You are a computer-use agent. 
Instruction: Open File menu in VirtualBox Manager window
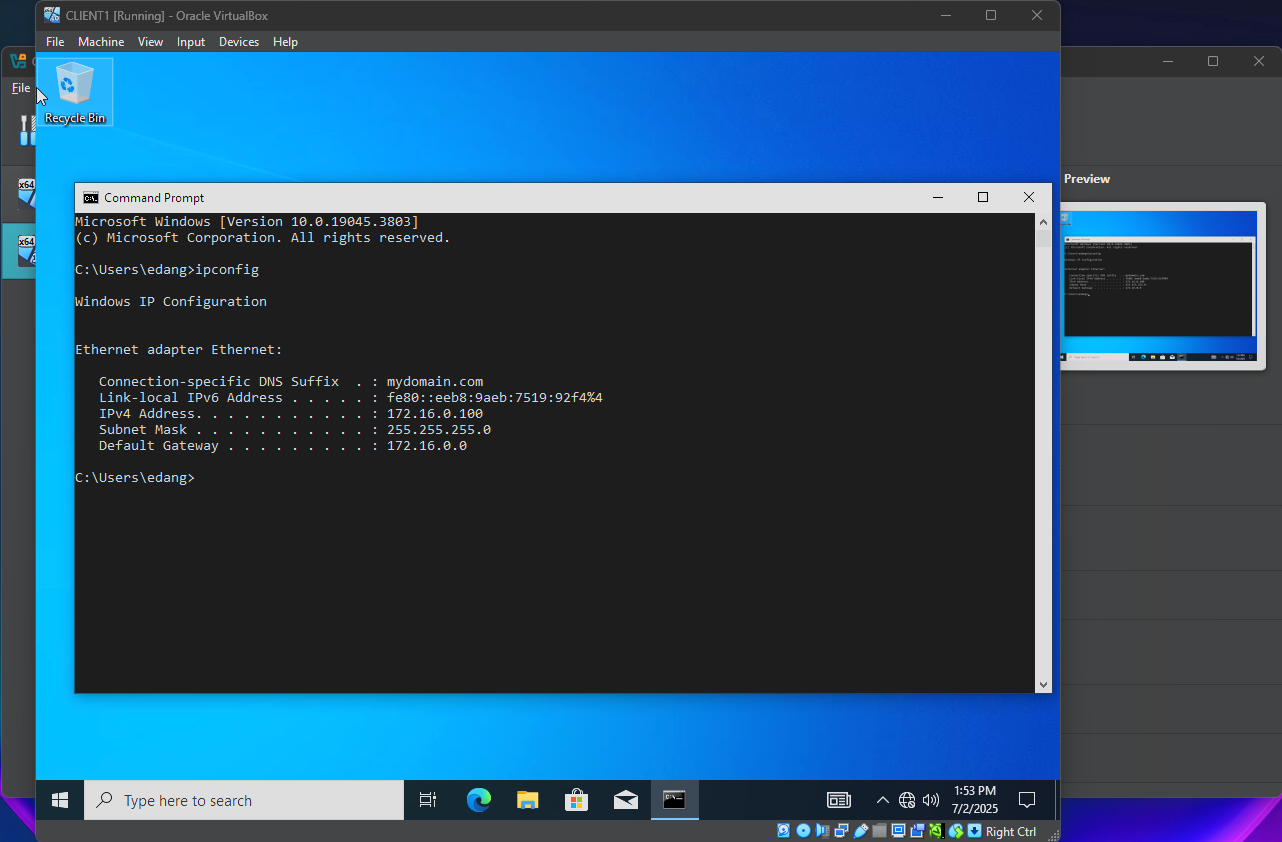[20, 88]
